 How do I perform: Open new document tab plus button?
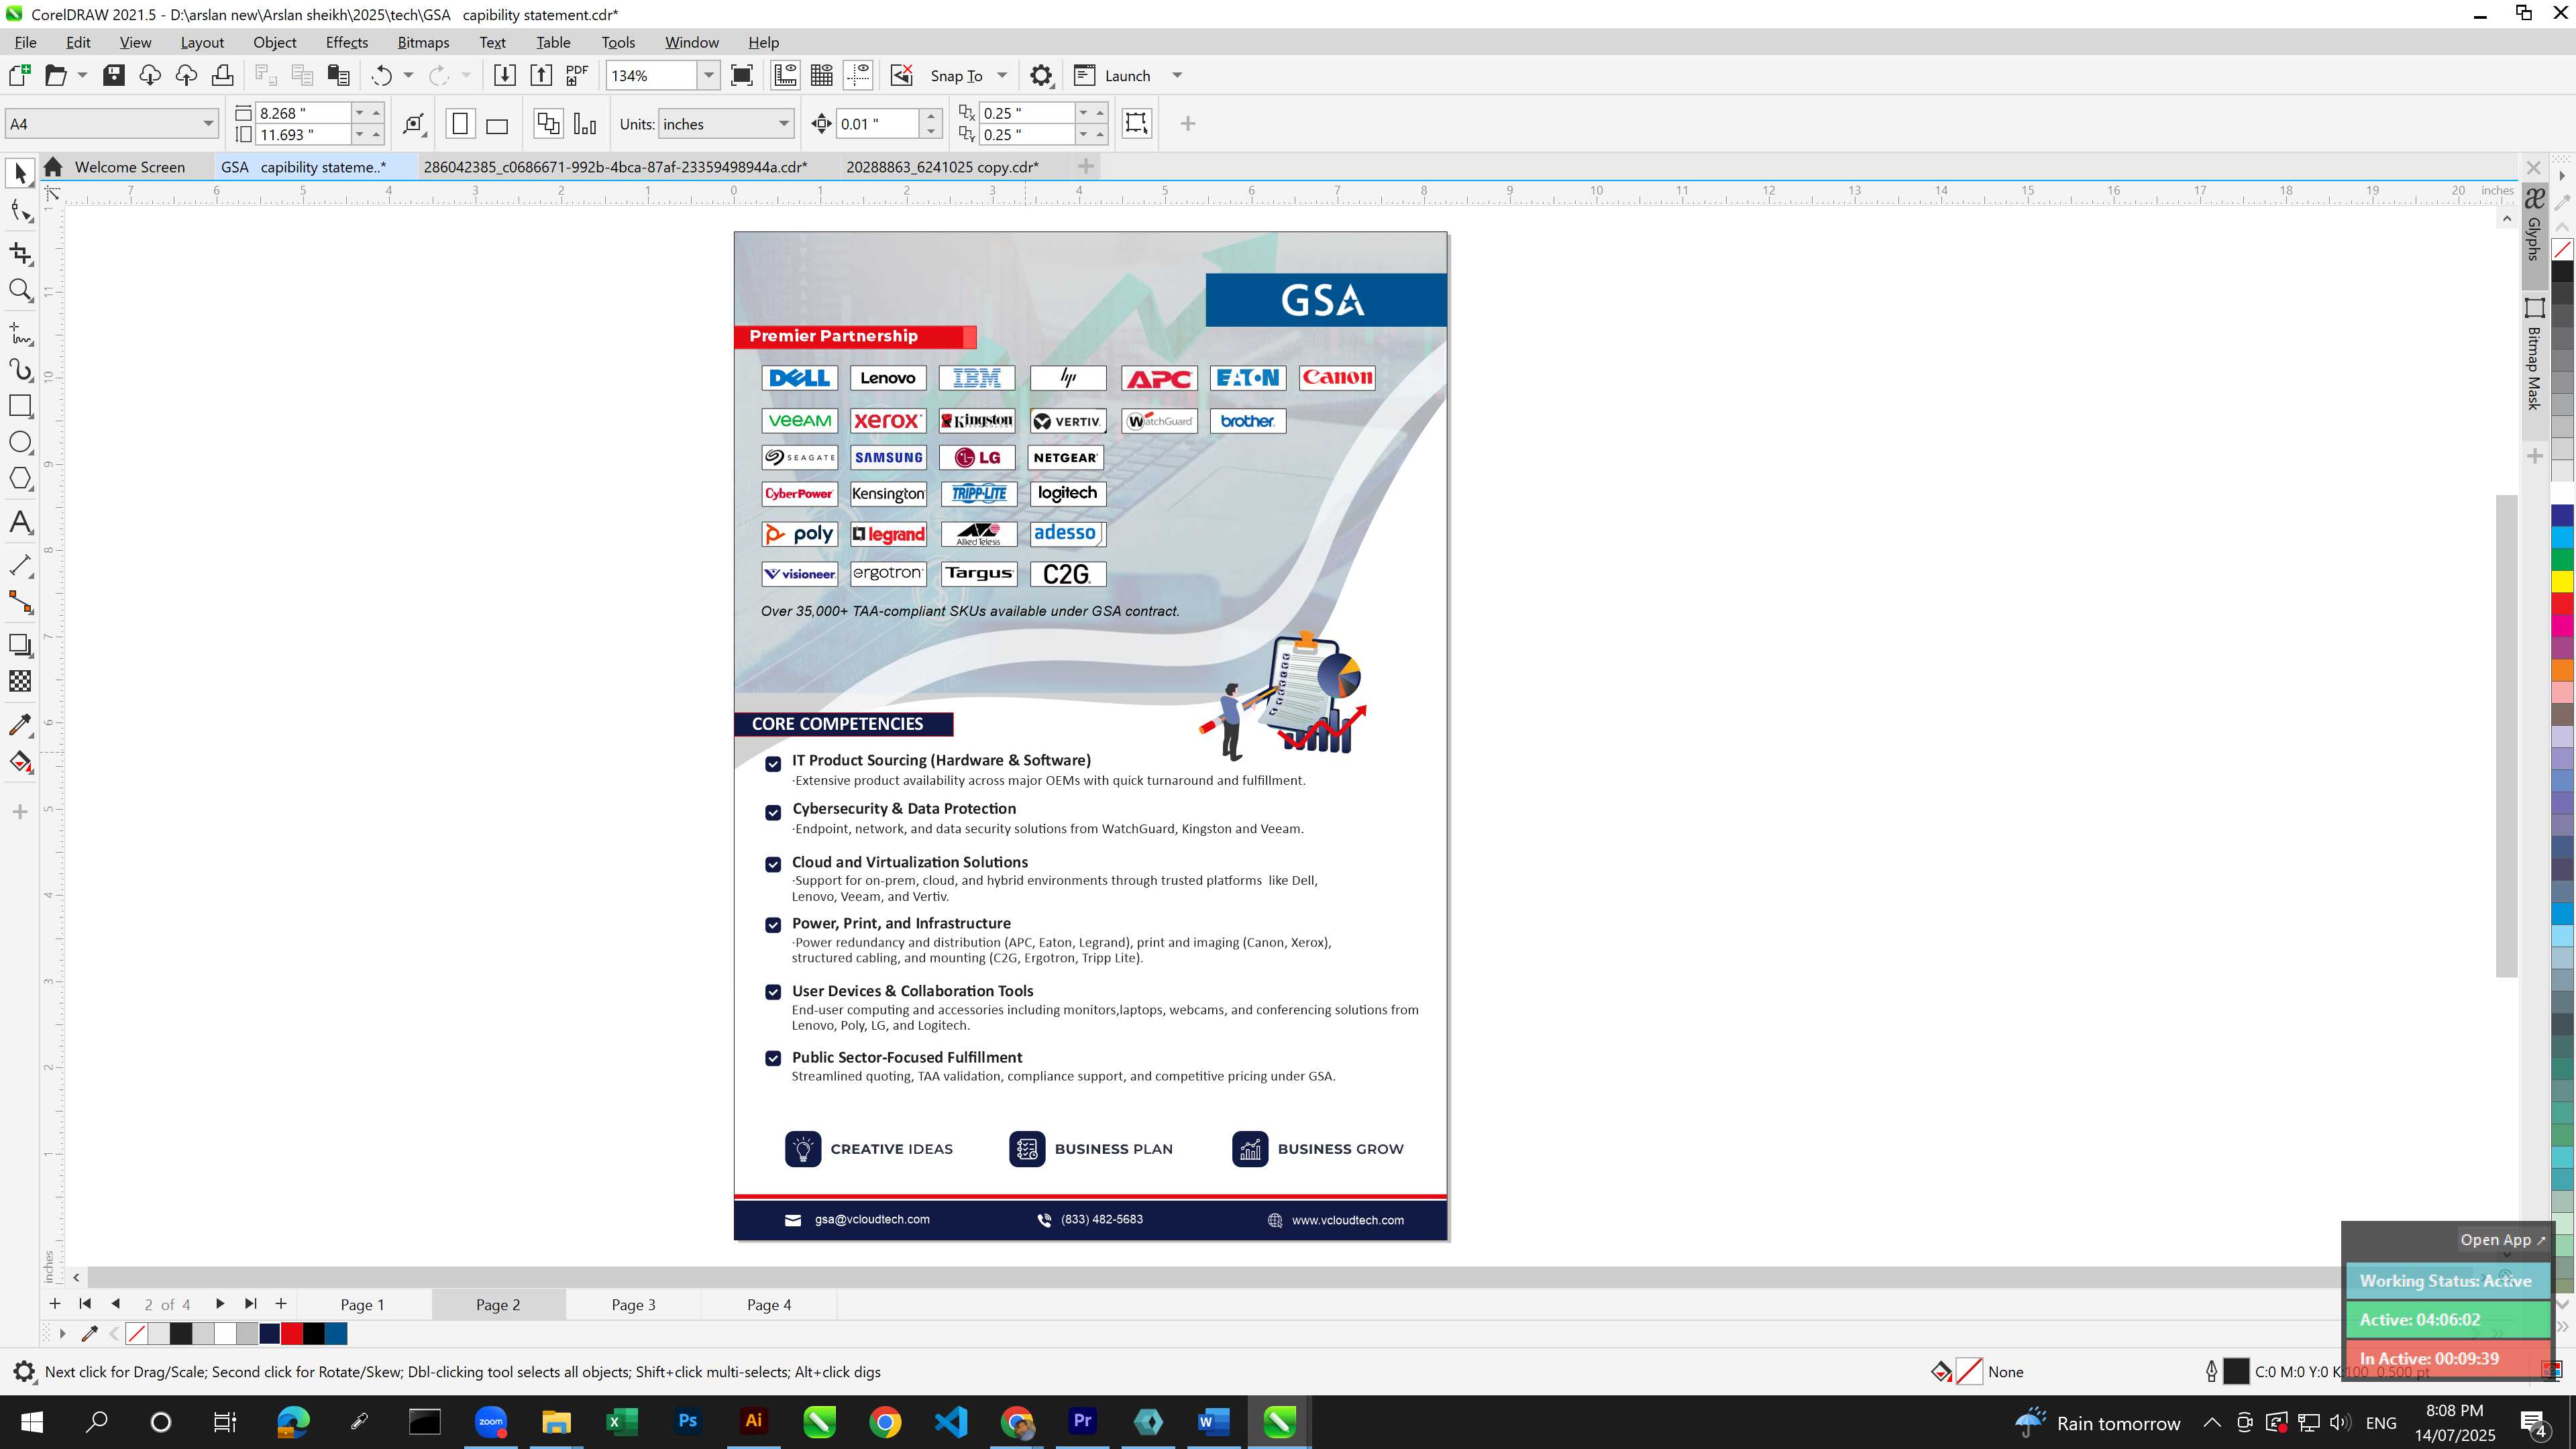click(x=1085, y=166)
